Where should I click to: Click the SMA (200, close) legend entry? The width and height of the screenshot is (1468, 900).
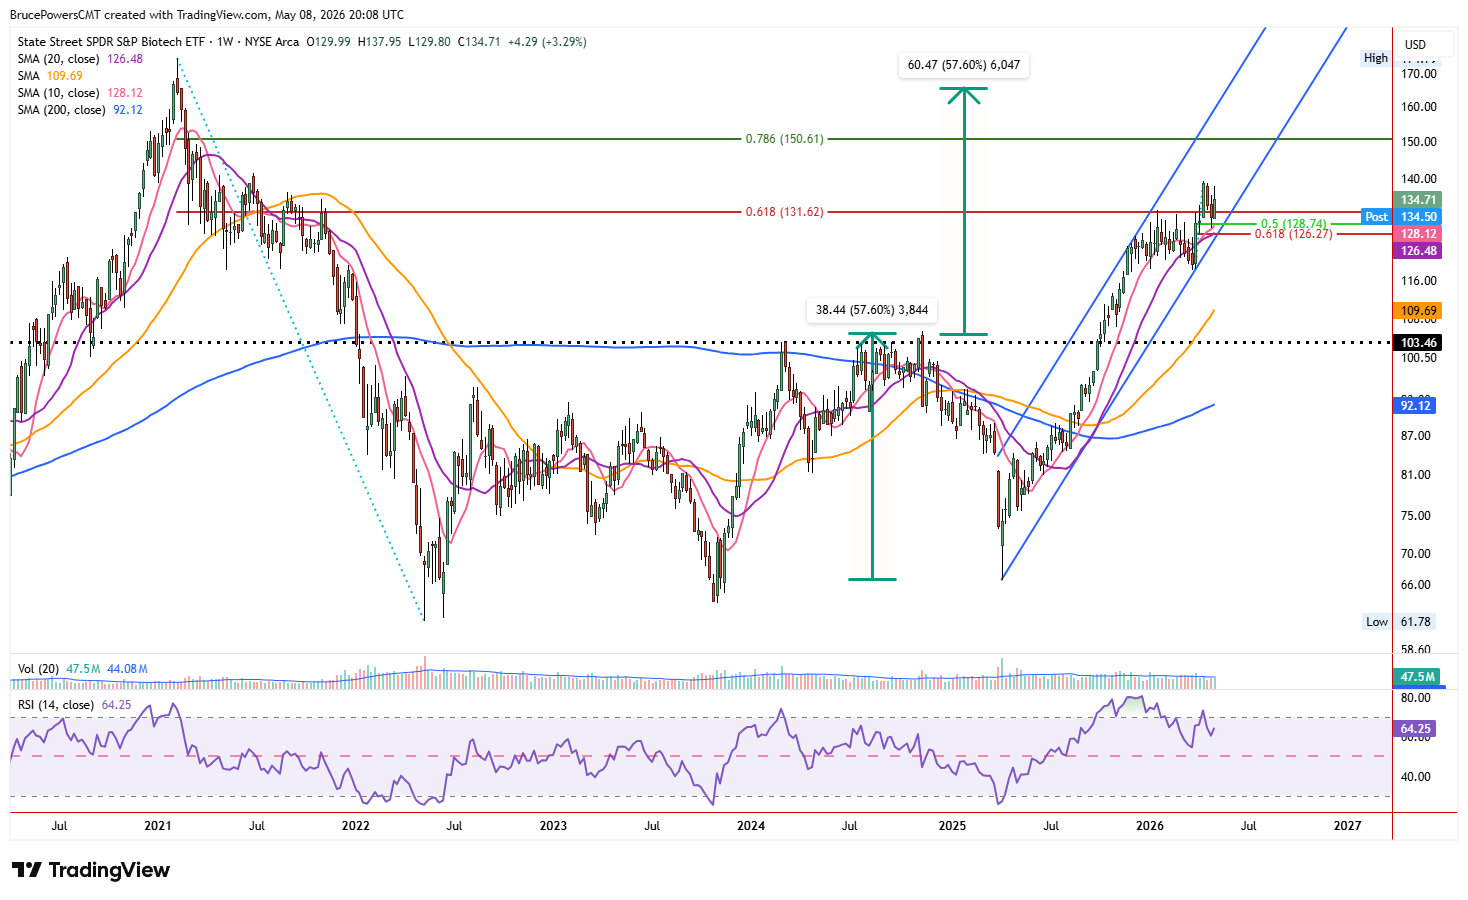click(x=80, y=110)
